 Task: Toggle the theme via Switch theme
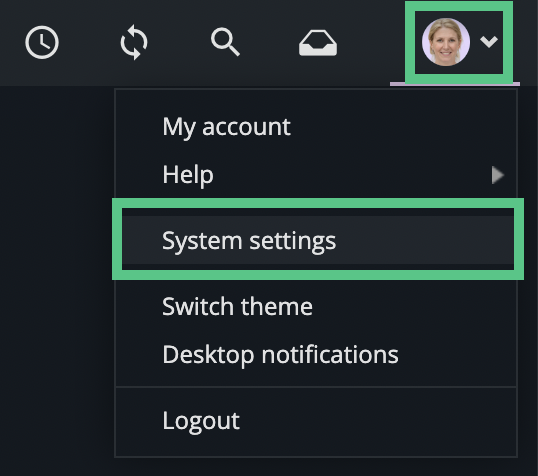[x=316, y=306]
